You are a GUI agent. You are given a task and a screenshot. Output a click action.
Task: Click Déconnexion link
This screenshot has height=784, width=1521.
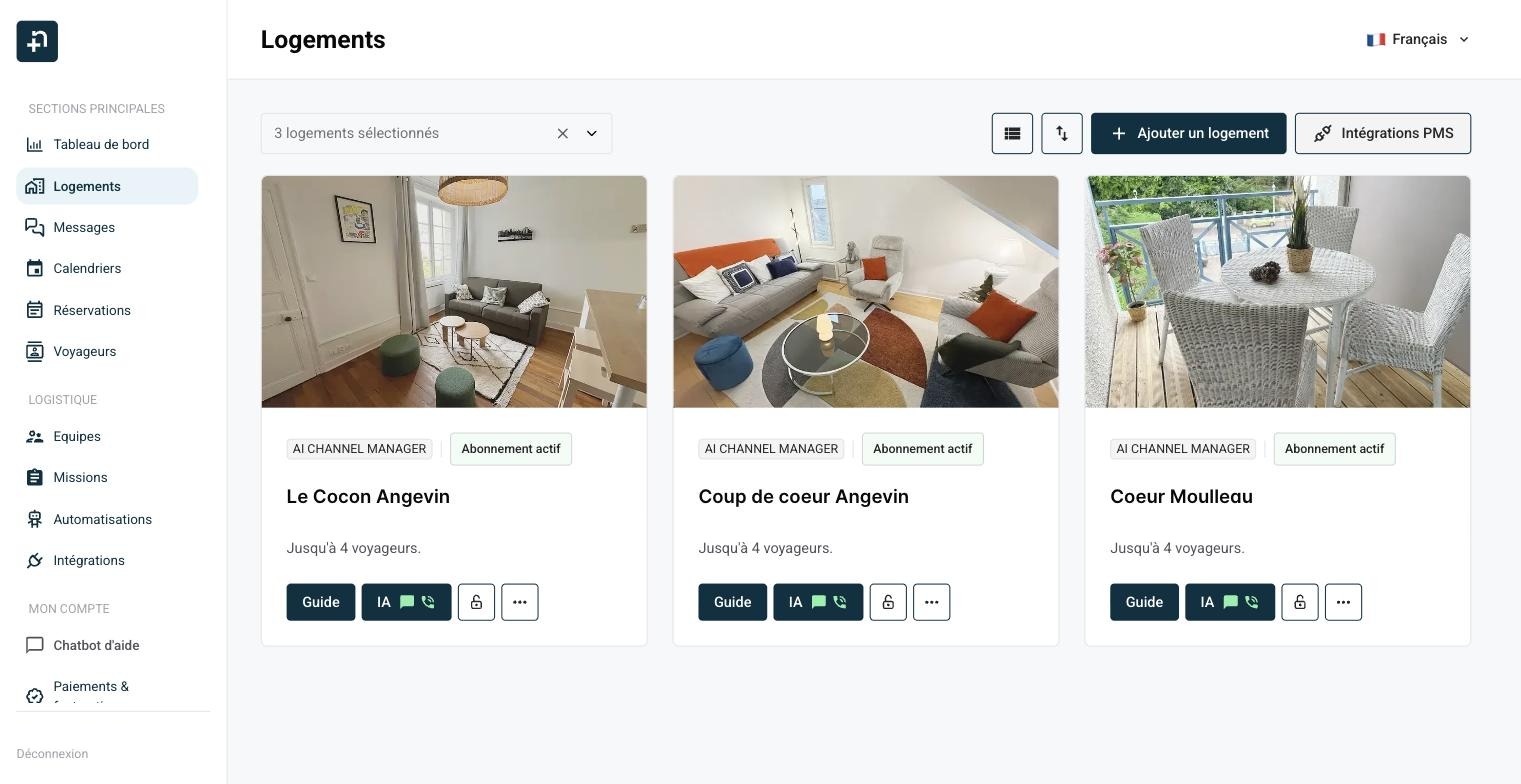(x=52, y=754)
